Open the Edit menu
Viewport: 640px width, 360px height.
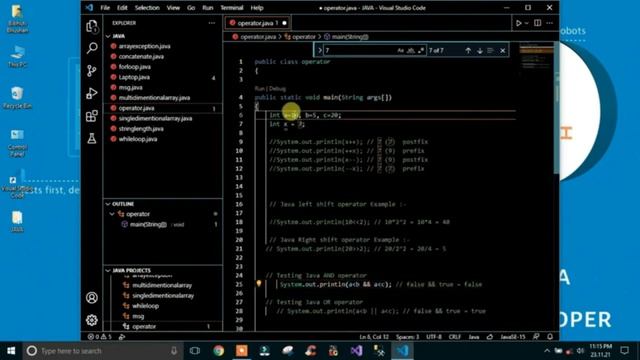122,8
